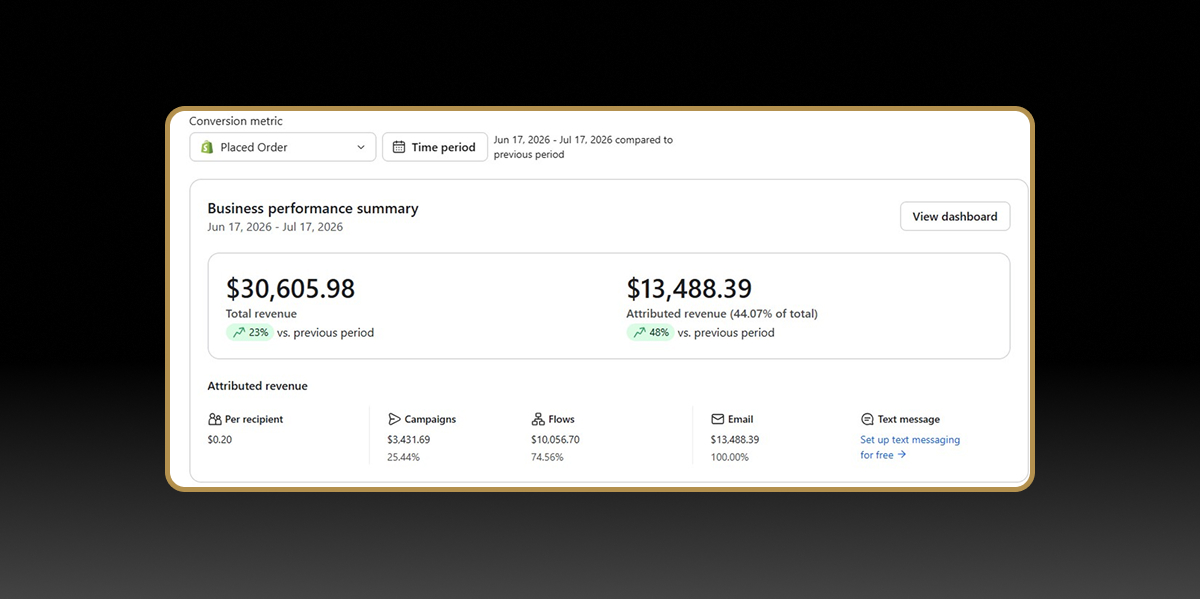This screenshot has height=599, width=1200.
Task: Click the Flows $10,056.70 value
Action: coord(555,439)
